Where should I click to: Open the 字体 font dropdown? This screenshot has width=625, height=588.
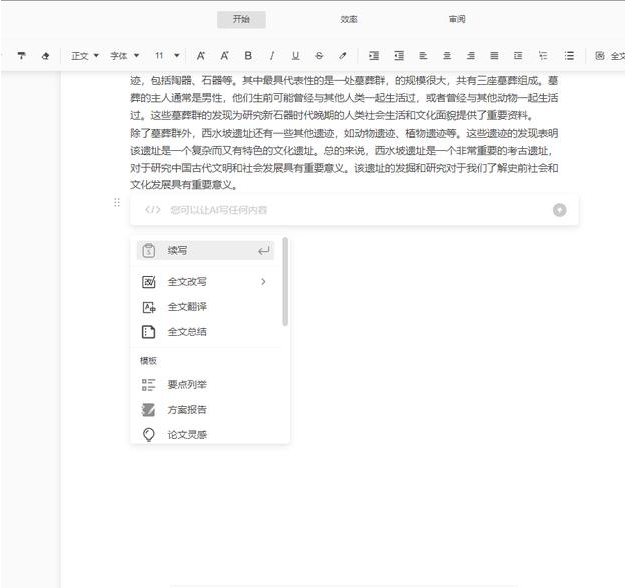tap(124, 56)
